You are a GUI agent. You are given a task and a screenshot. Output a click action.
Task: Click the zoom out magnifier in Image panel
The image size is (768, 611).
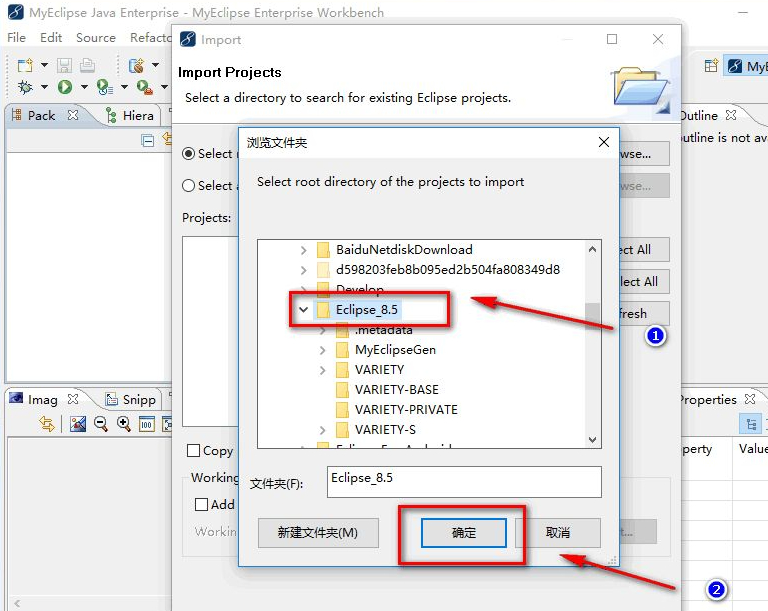(x=101, y=424)
